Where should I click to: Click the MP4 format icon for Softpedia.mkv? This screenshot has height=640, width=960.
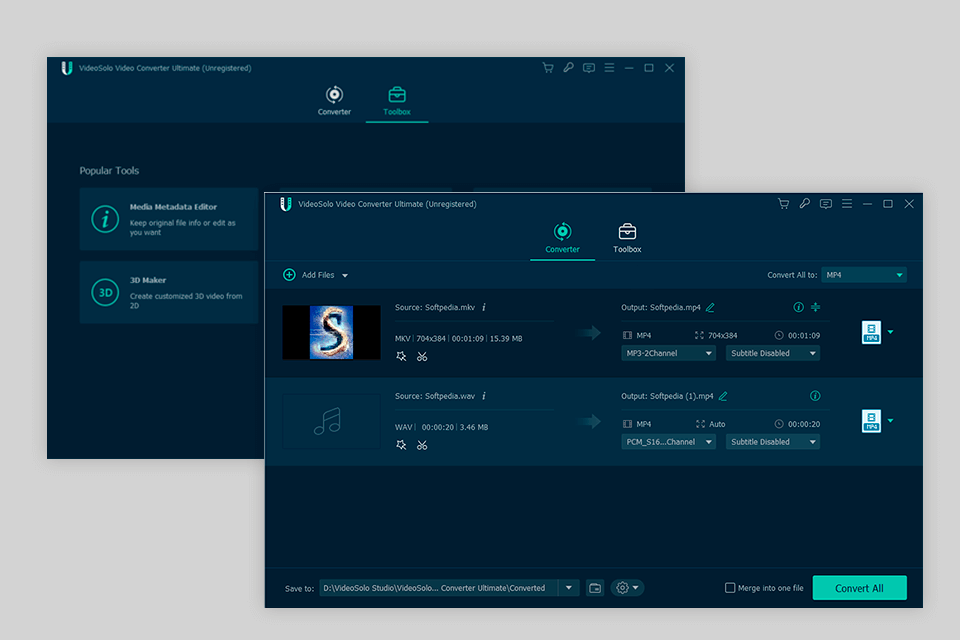[871, 333]
